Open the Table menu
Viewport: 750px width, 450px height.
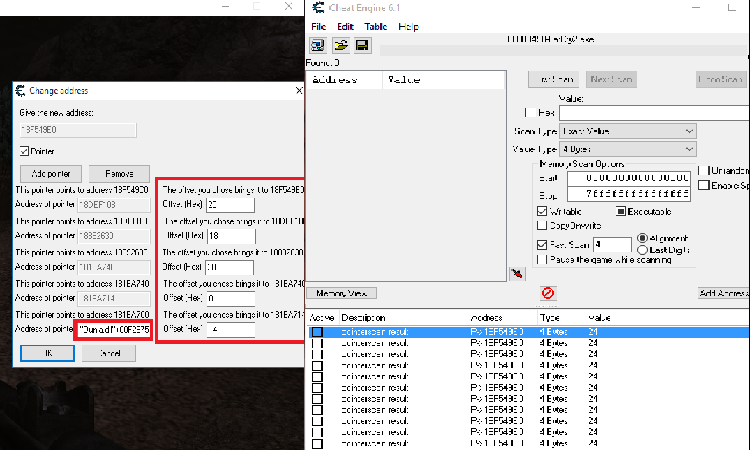375,27
